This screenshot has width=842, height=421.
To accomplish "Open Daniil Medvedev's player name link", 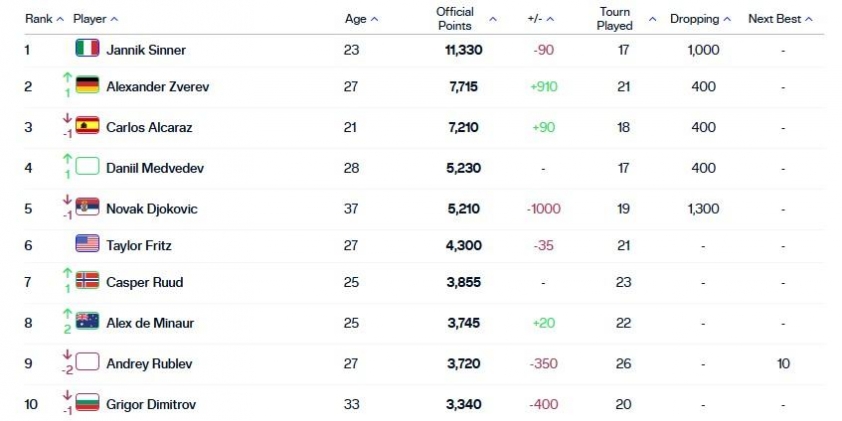I will point(155,168).
